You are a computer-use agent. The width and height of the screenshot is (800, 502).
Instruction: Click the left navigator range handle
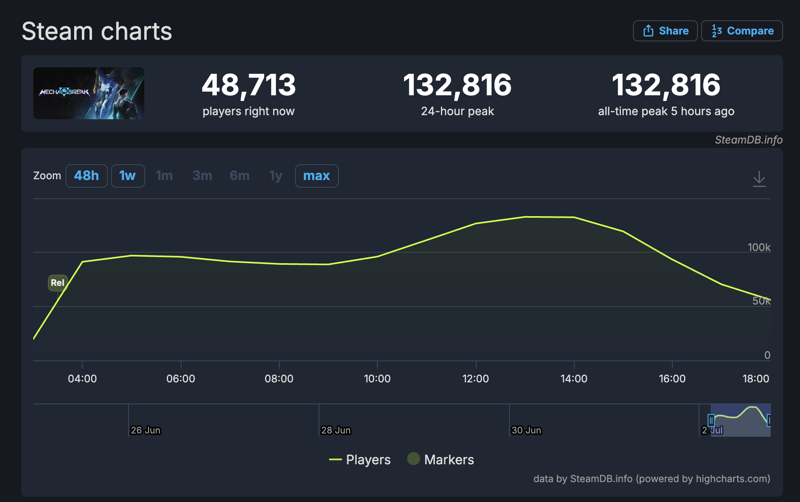click(x=711, y=420)
